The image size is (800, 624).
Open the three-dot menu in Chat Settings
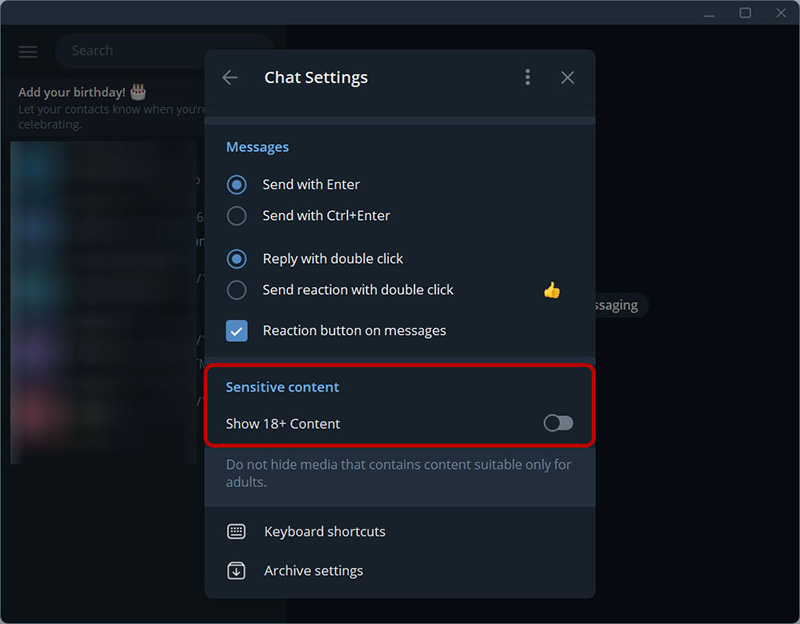click(x=528, y=78)
